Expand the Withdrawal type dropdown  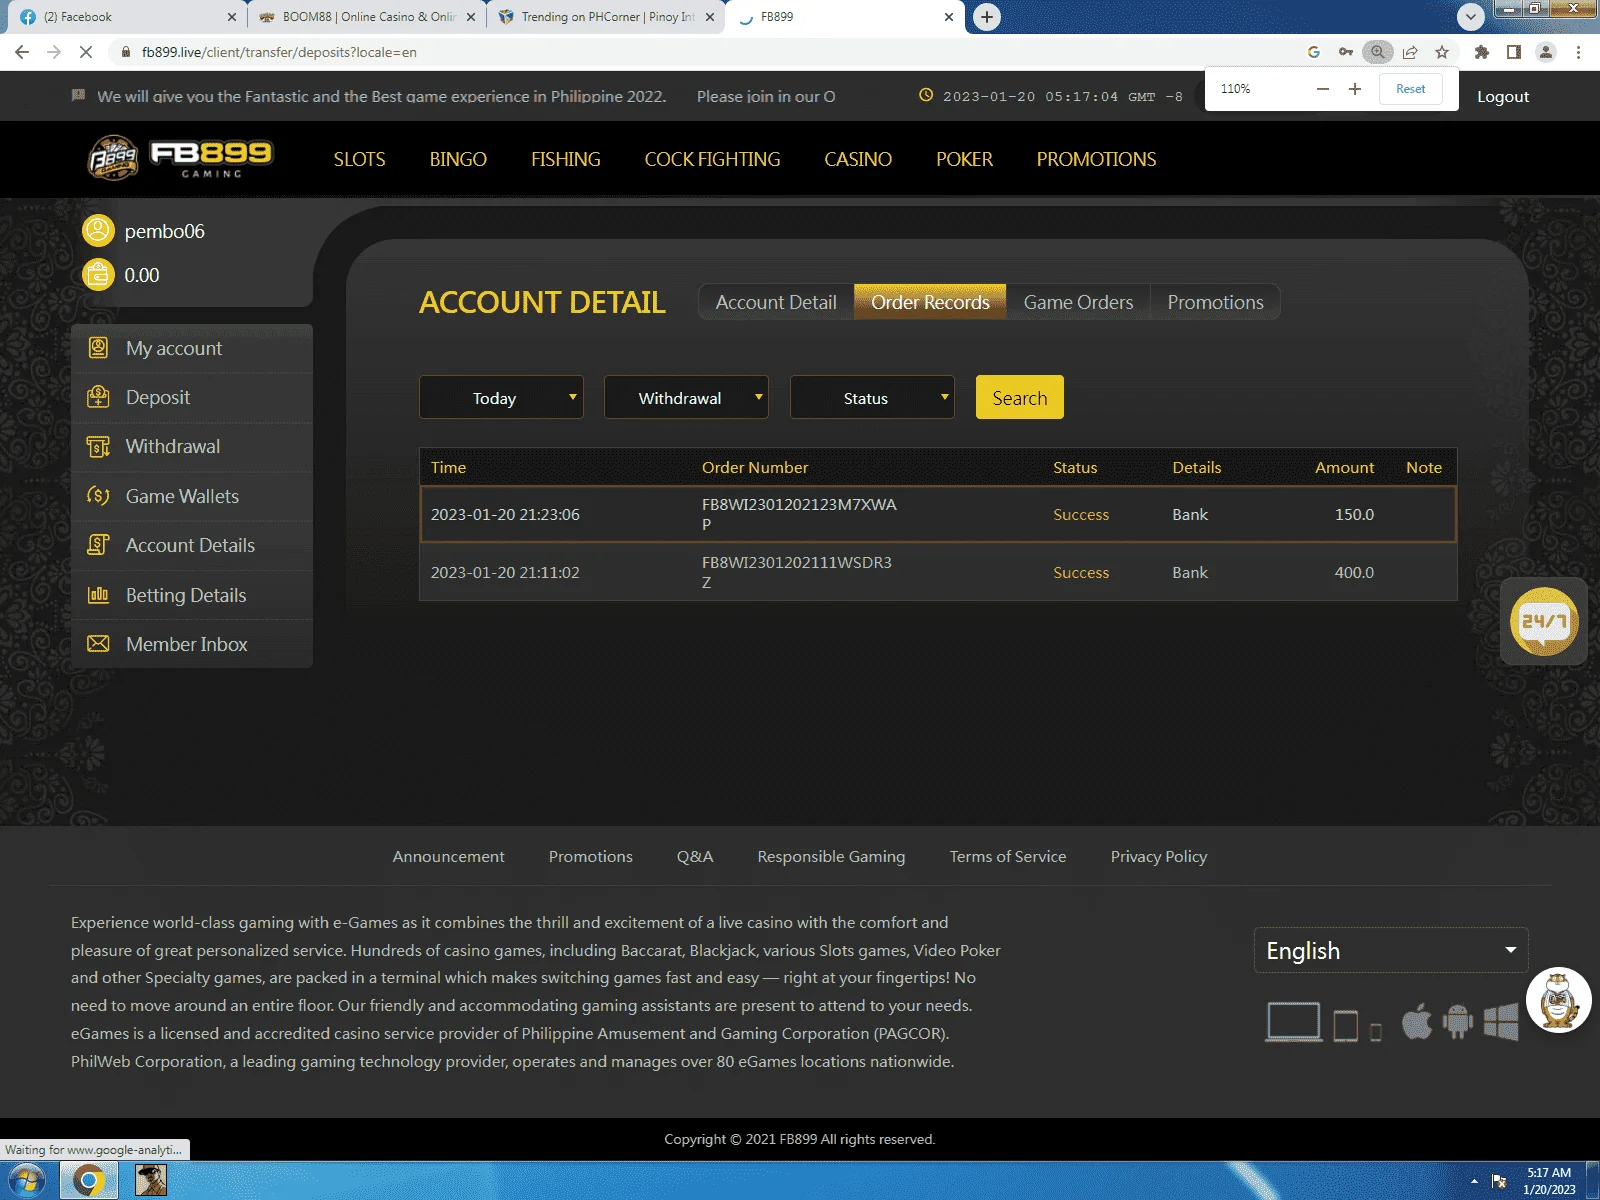(x=686, y=397)
